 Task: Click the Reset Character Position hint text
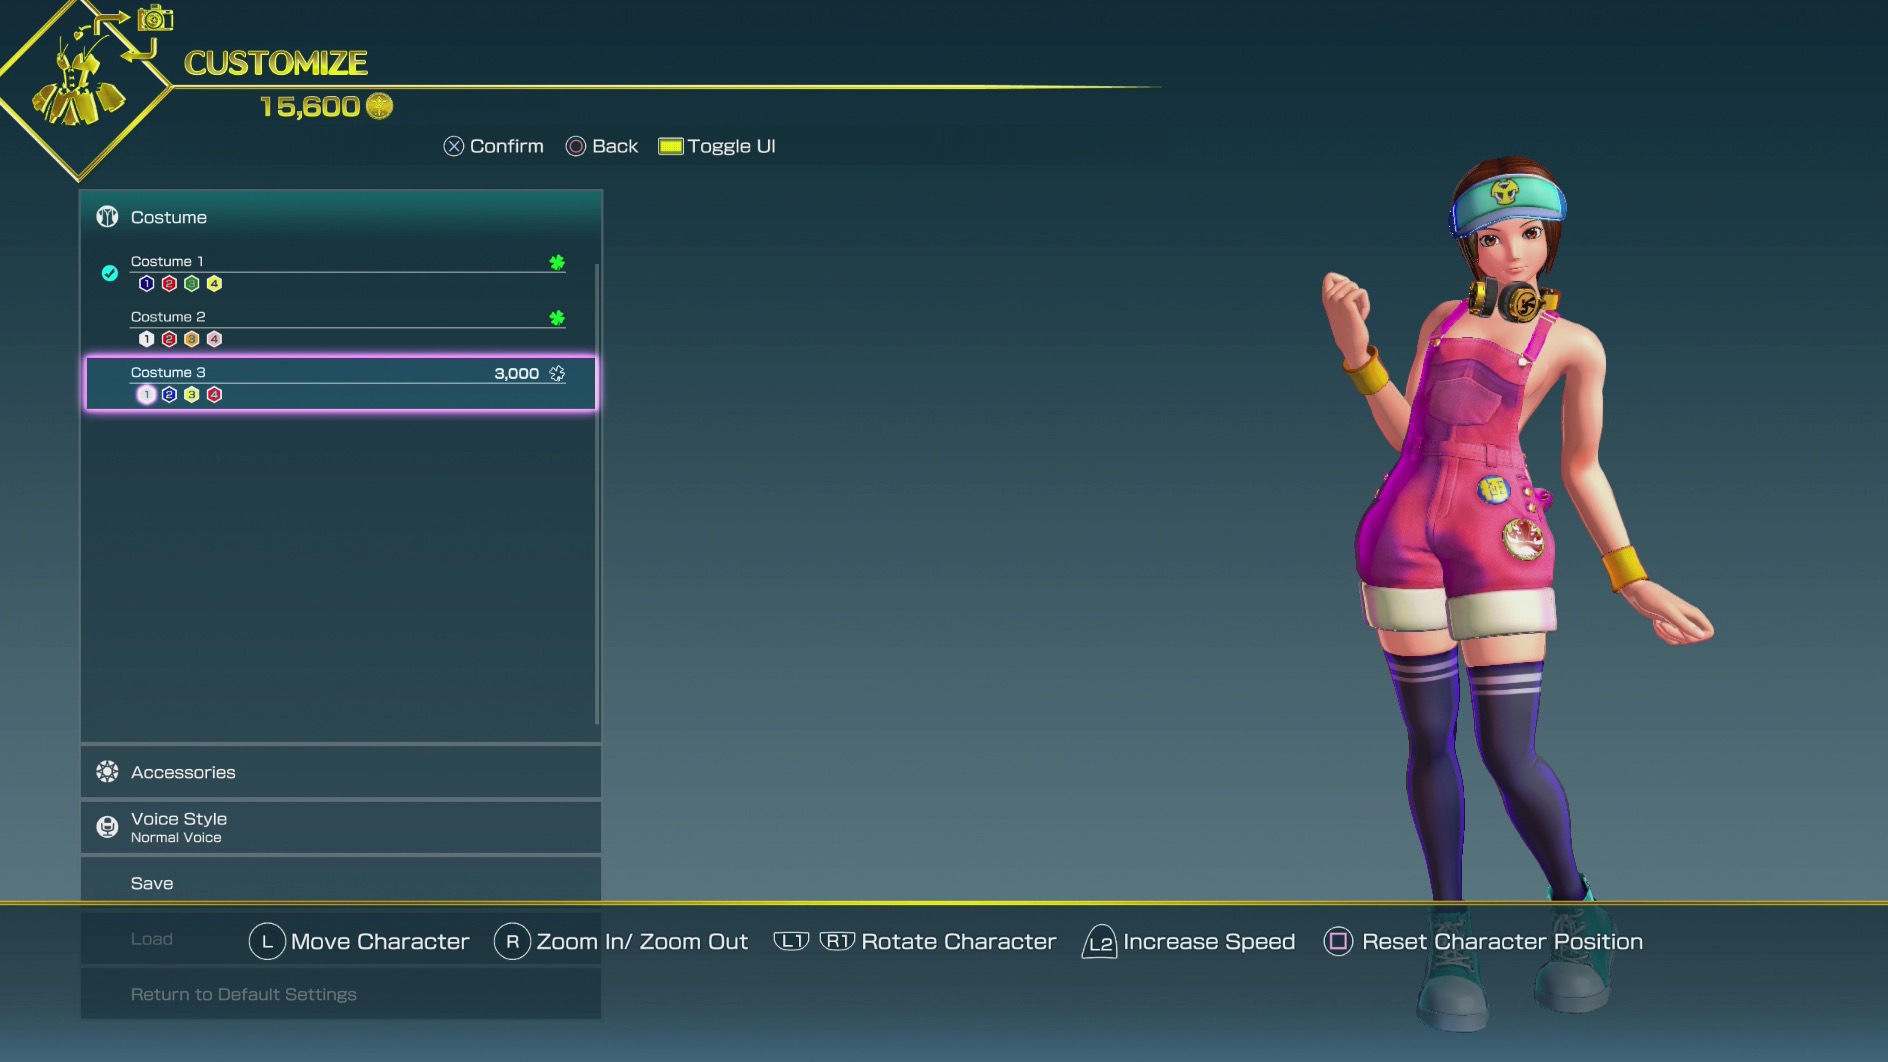1502,942
